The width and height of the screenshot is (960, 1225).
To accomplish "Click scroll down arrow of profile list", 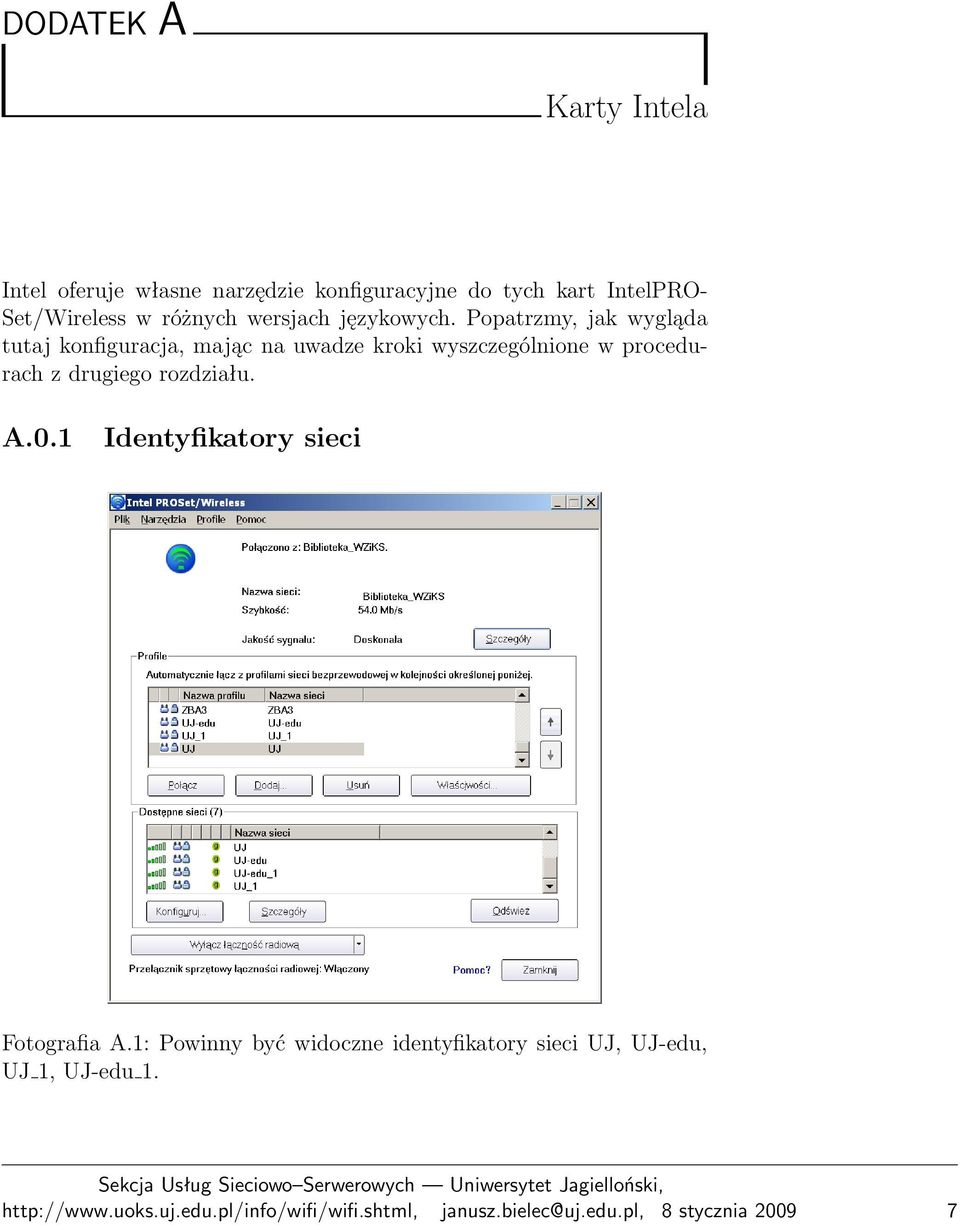I will pyautogui.click(x=522, y=761).
